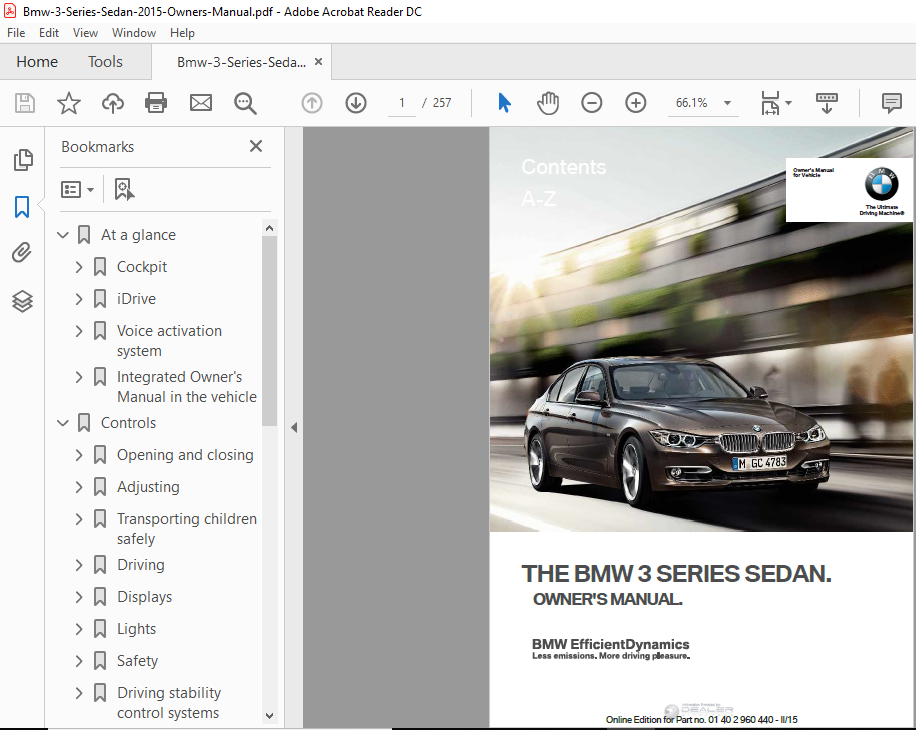
Task: Toggle the Bookmarks sidebar icon
Action: pos(22,207)
